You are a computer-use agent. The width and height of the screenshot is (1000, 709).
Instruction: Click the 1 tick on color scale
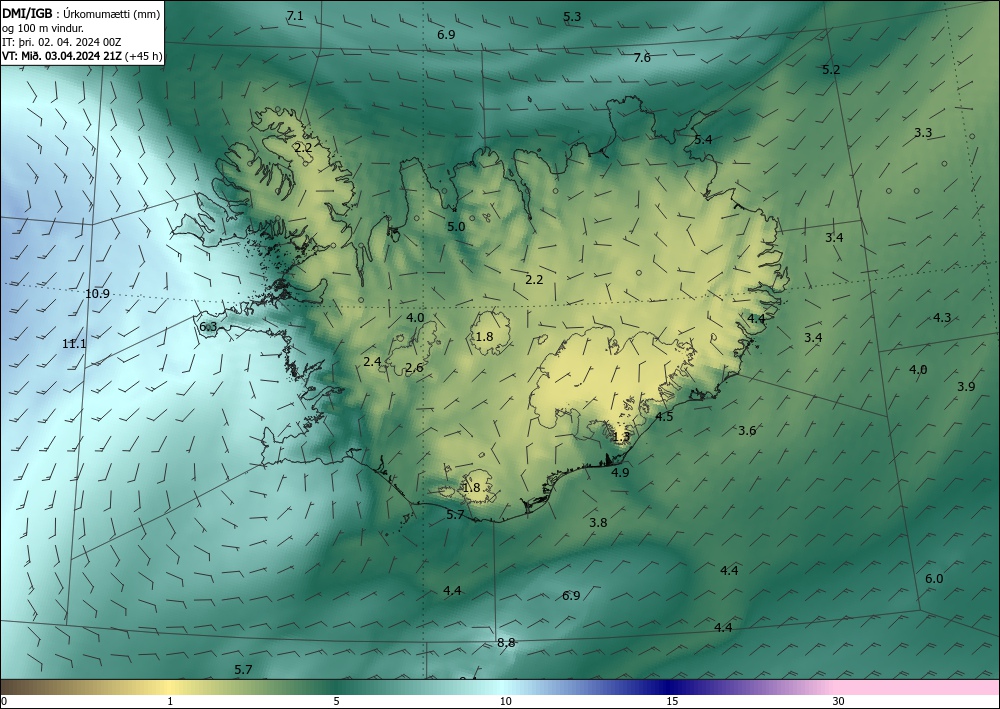coord(170,701)
